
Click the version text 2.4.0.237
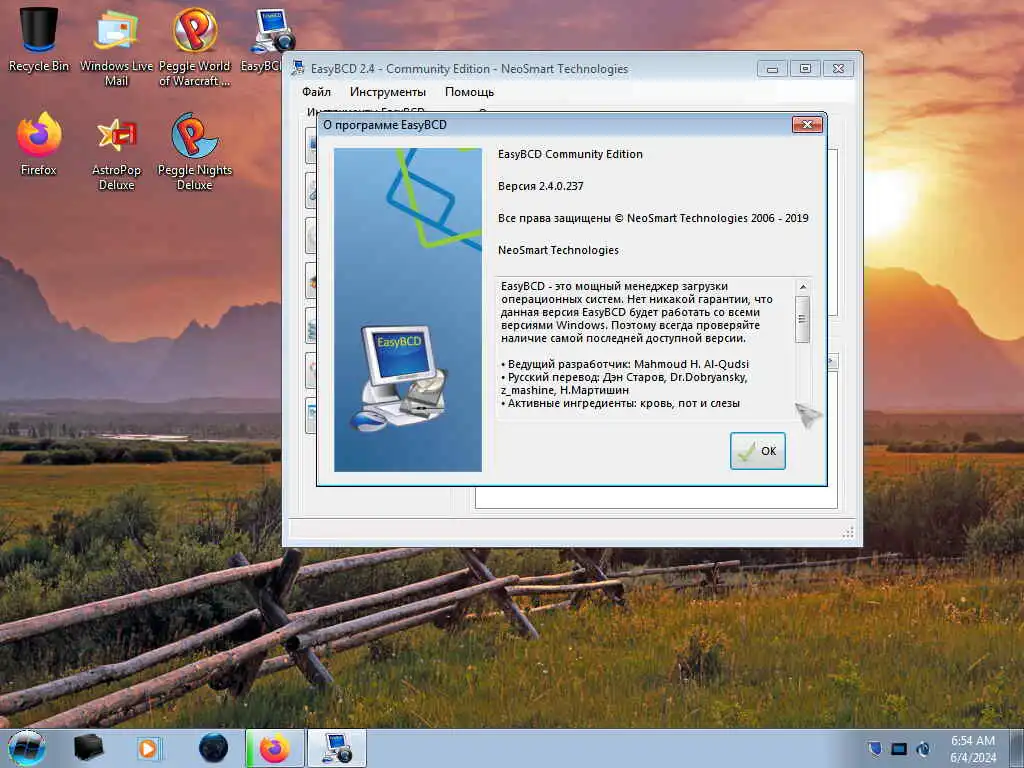tap(541, 186)
